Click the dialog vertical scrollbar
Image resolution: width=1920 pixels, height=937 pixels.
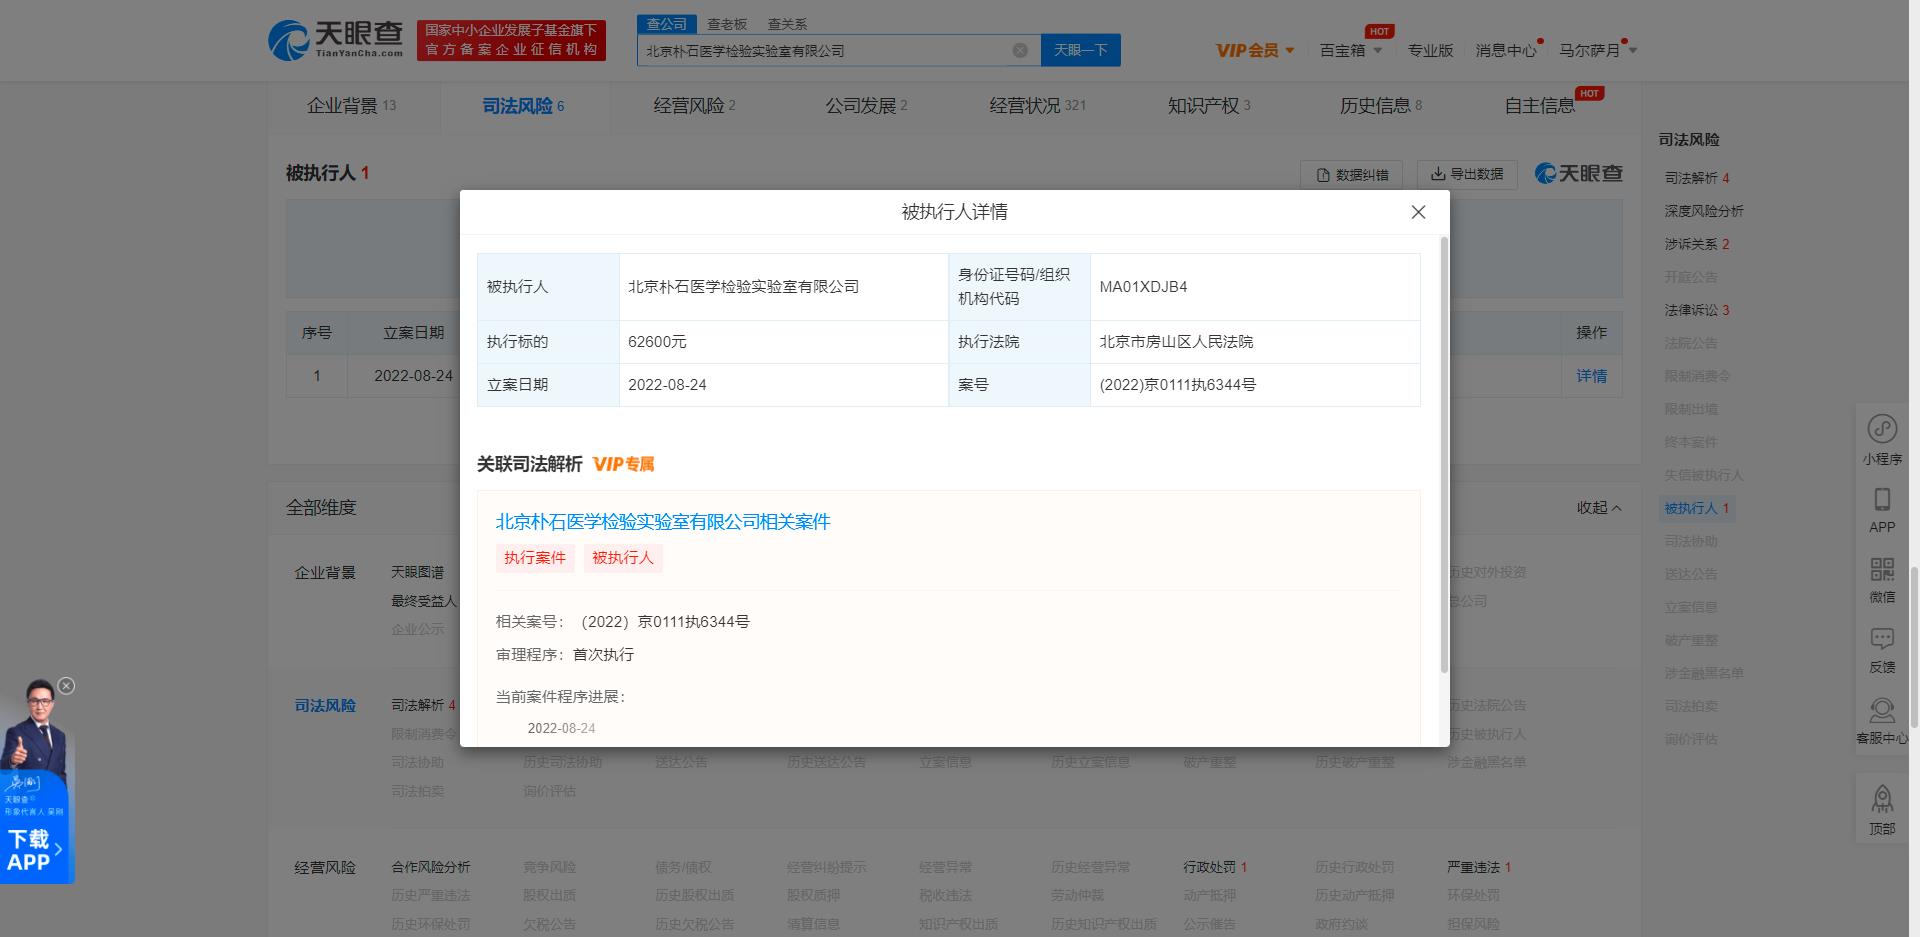tap(1444, 455)
